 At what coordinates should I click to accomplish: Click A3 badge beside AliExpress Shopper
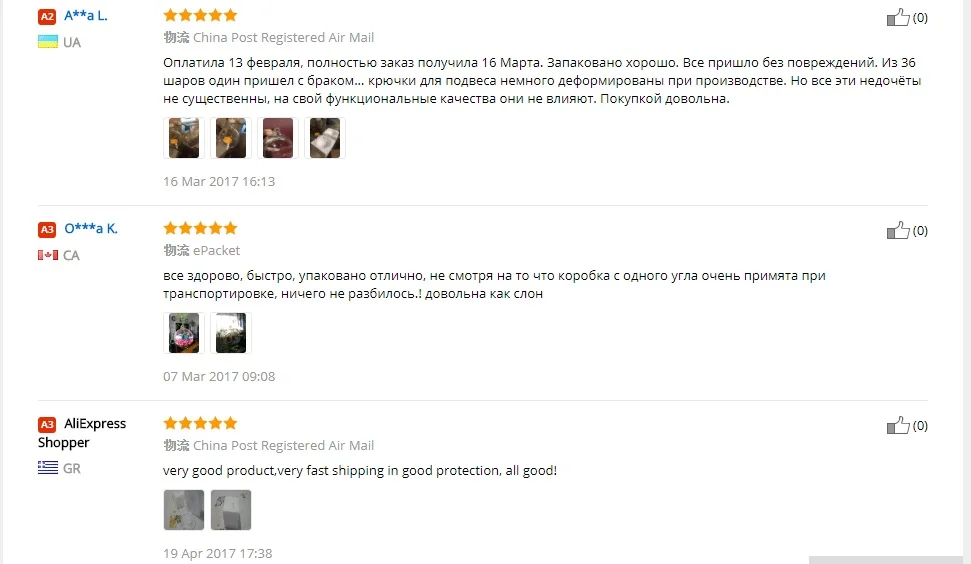47,425
